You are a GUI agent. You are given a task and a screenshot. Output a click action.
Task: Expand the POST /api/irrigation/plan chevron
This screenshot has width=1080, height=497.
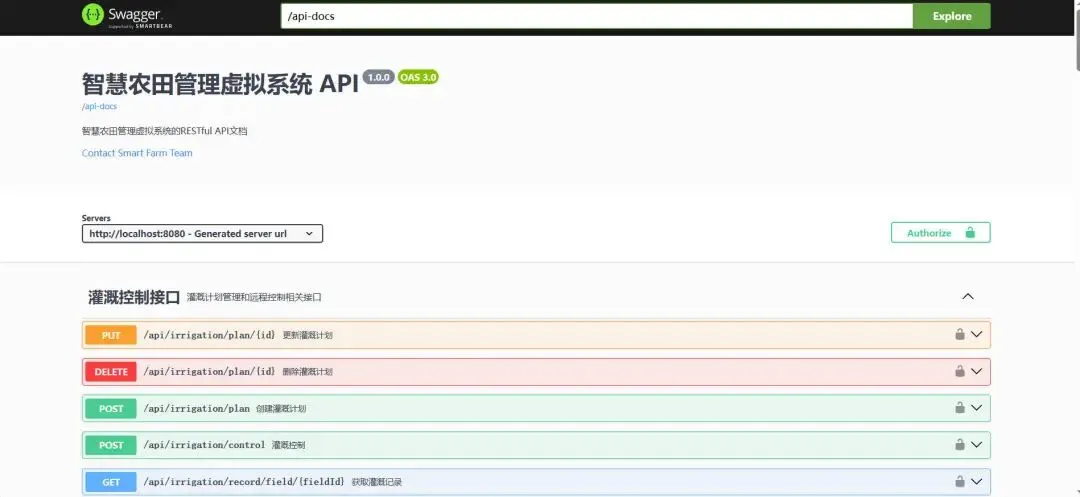pyautogui.click(x=976, y=408)
